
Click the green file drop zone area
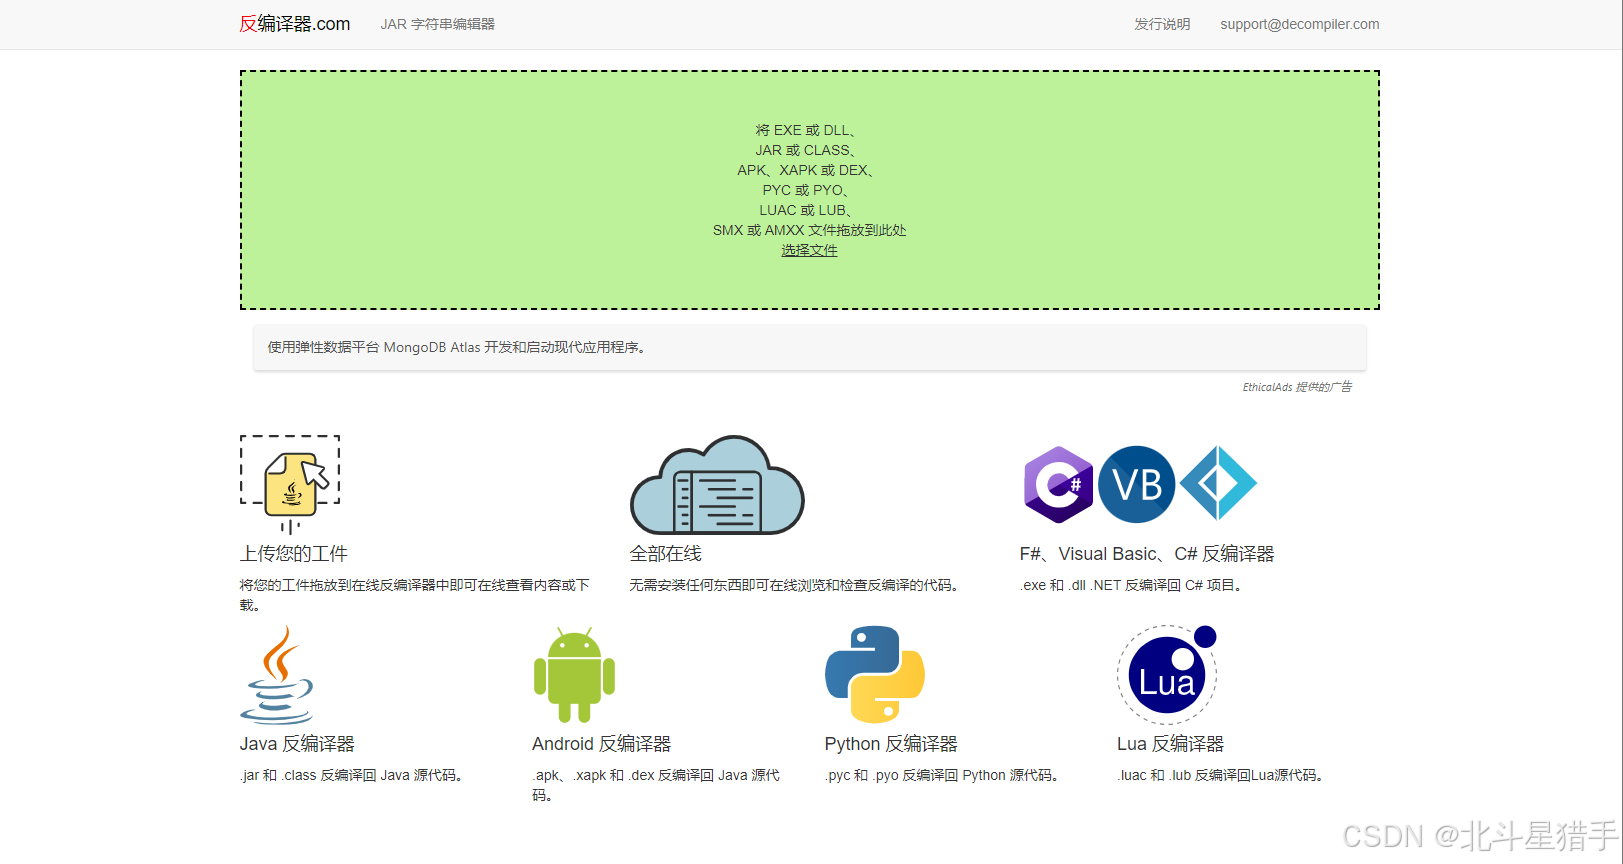[809, 190]
